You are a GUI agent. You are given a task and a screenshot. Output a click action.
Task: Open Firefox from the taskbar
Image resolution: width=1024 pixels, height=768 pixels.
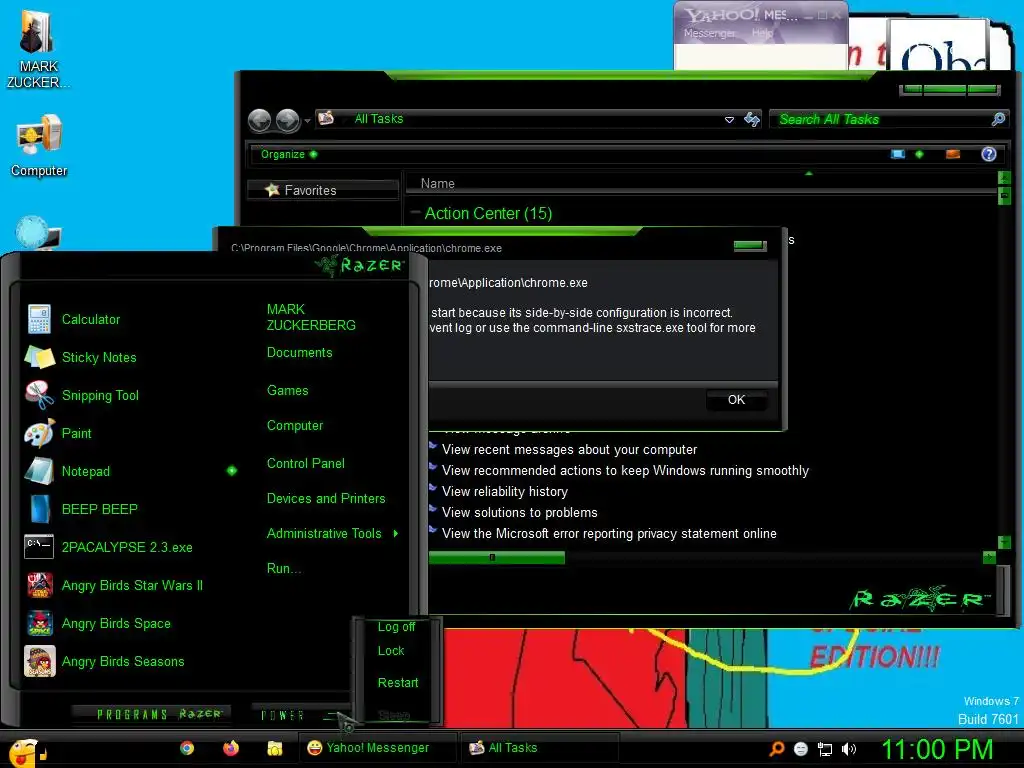pos(231,748)
